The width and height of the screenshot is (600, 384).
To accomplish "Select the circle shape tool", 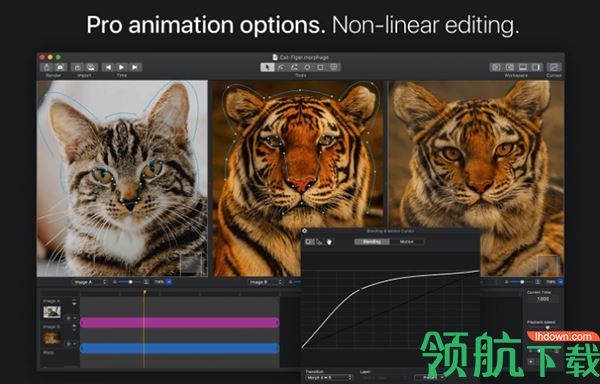I will point(307,67).
